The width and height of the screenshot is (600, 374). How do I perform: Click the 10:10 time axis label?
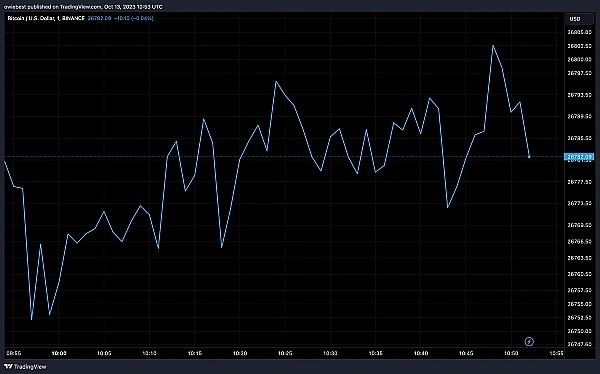(x=149, y=353)
